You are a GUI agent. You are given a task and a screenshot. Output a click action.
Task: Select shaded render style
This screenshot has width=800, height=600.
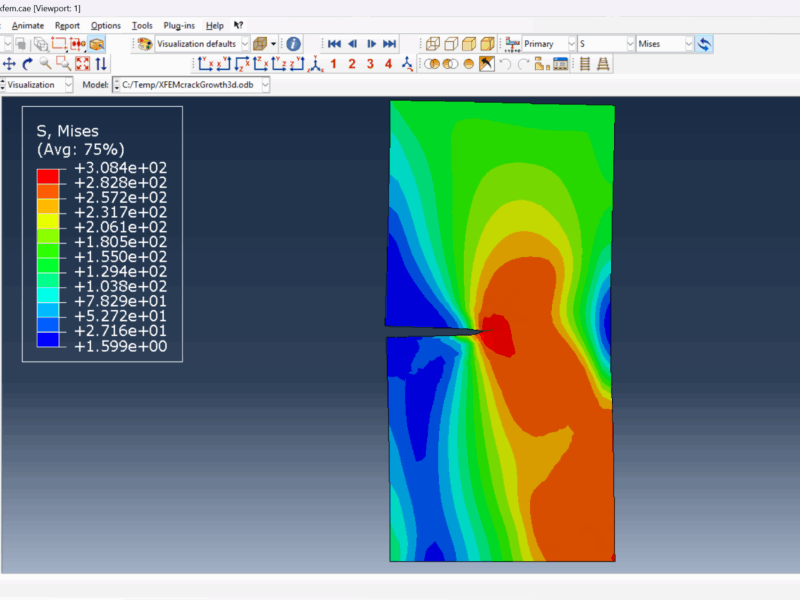488,44
